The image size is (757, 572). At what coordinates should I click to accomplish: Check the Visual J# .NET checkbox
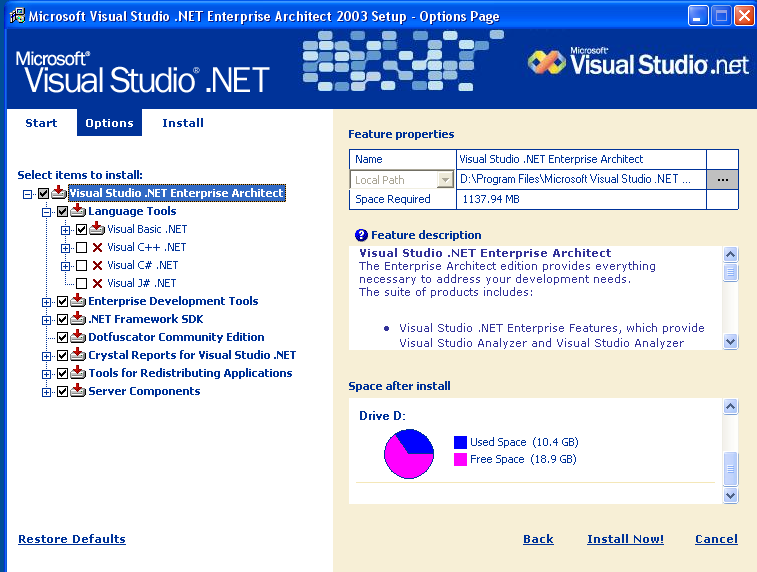[x=82, y=283]
